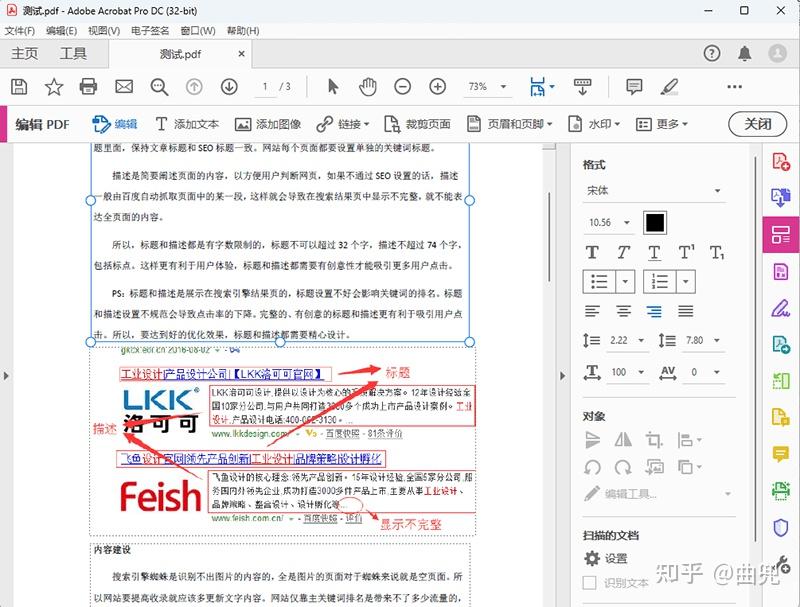Click the Save file icon
The image size is (800, 607).
(x=18, y=87)
